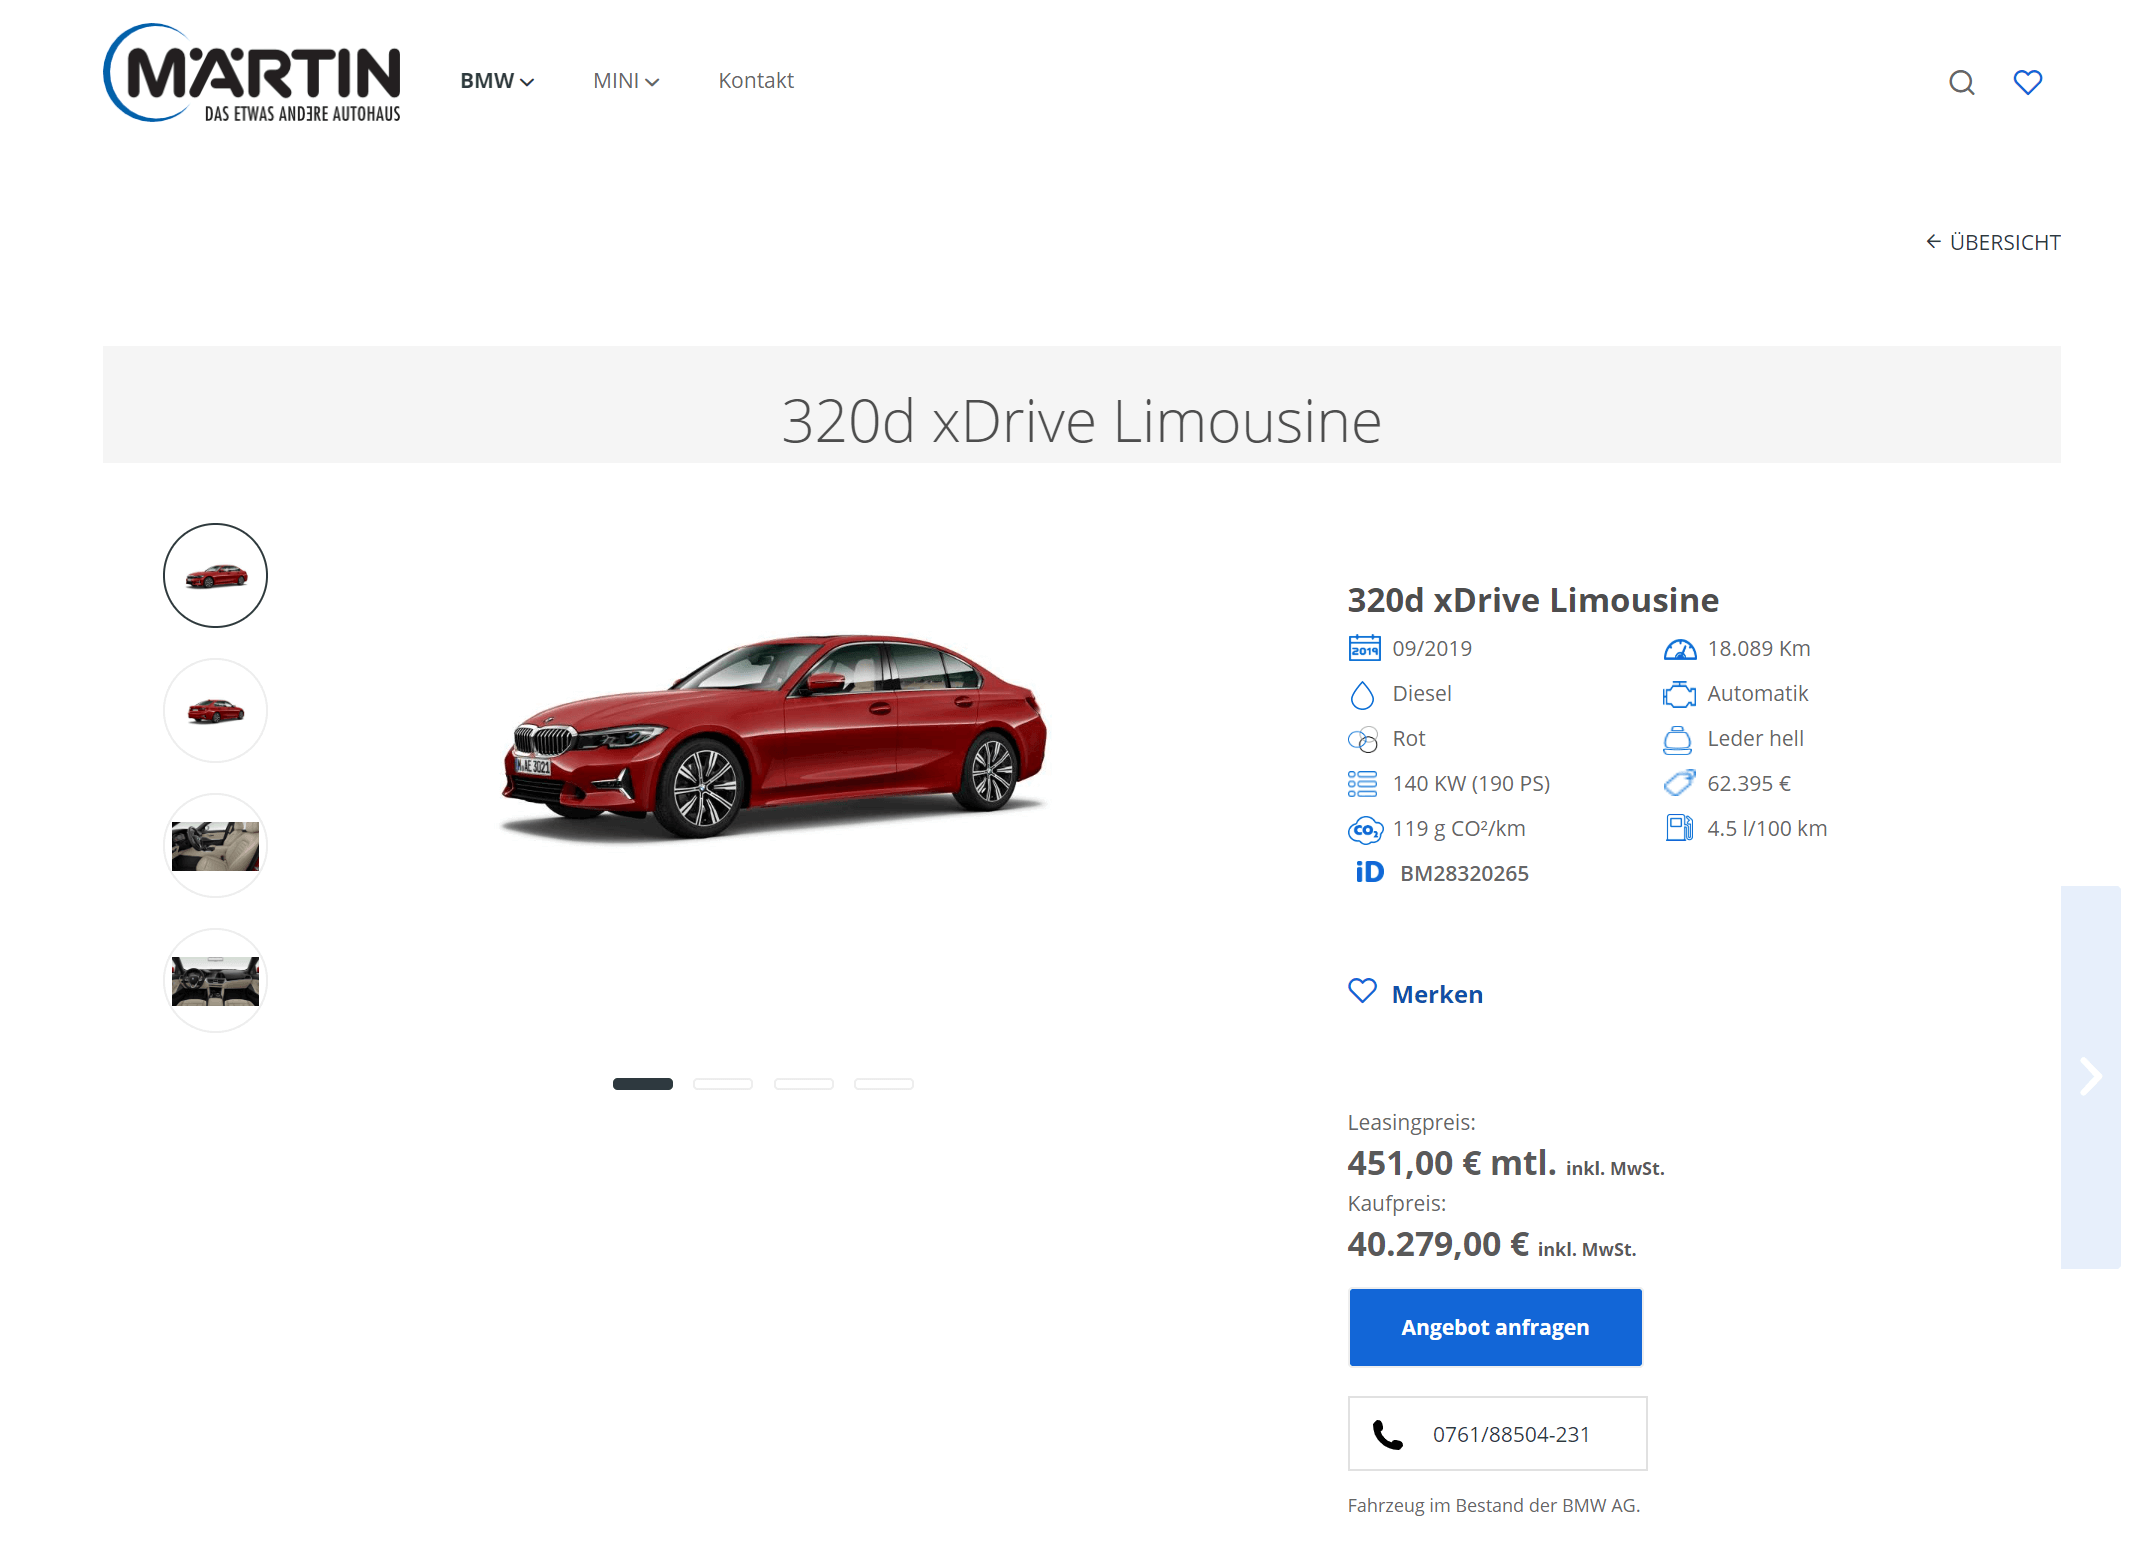Viewport: 2154px width, 1546px height.
Task: Go back to ÜBERSICHT
Action: pos(1993,242)
